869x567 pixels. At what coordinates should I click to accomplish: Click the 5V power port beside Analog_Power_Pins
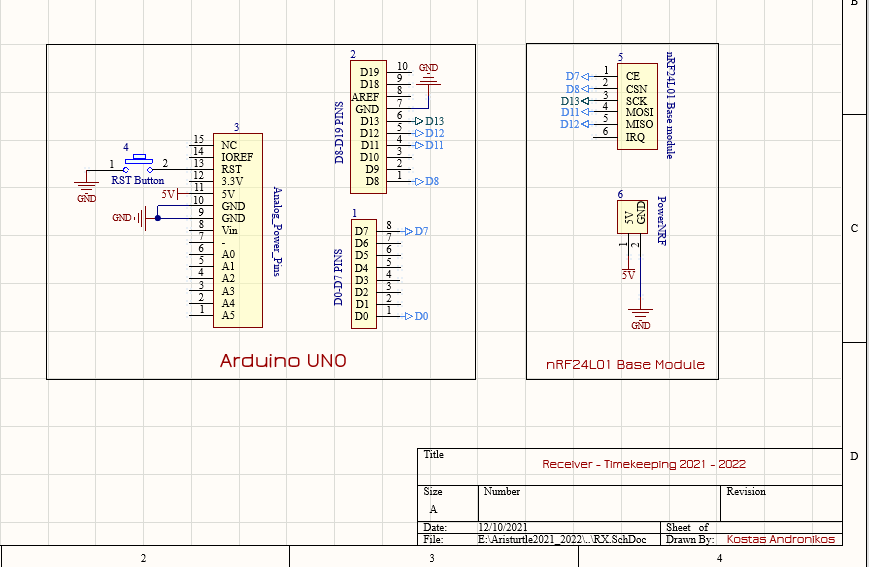coord(170,194)
